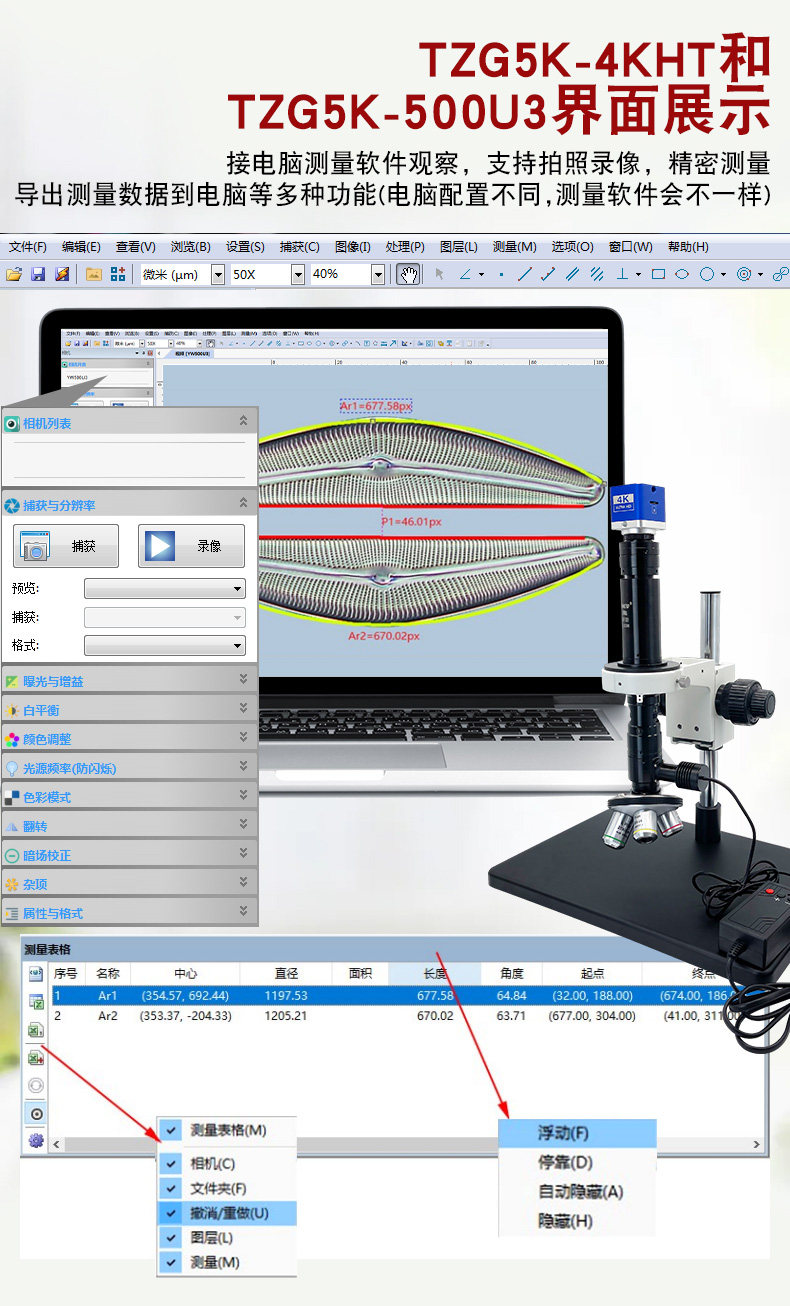This screenshot has height=1306, width=790.
Task: Open the 预览 resolution dropdown
Action: coord(165,588)
